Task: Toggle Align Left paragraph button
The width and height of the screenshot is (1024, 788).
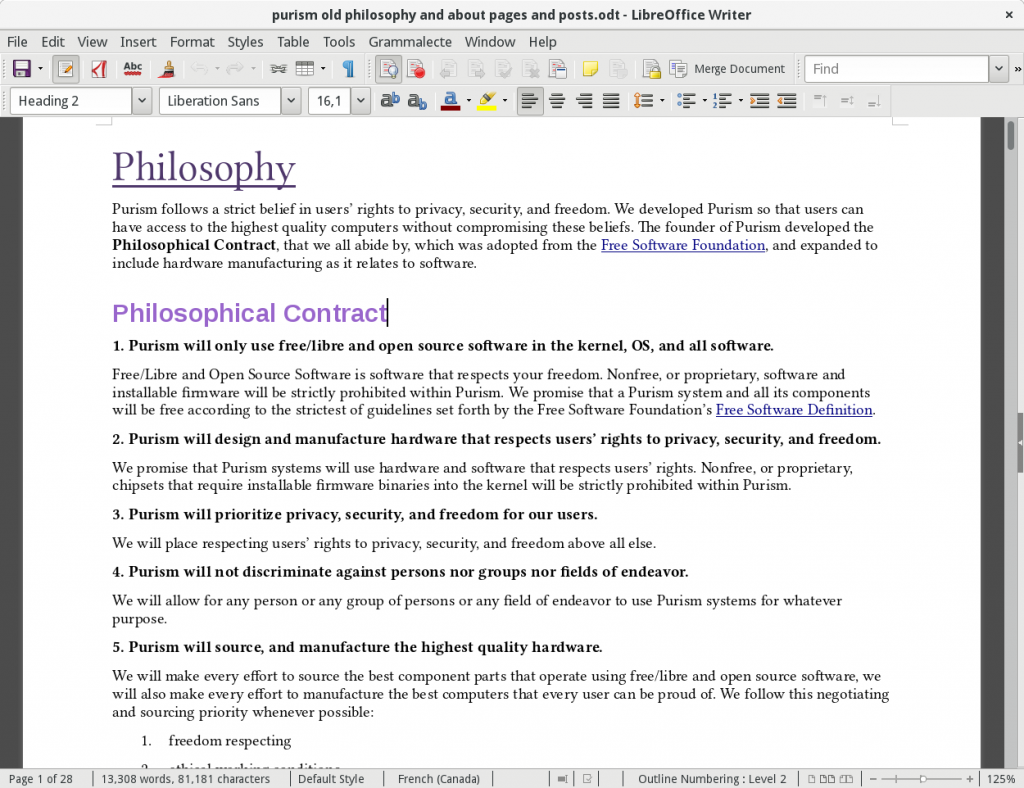Action: click(x=530, y=101)
